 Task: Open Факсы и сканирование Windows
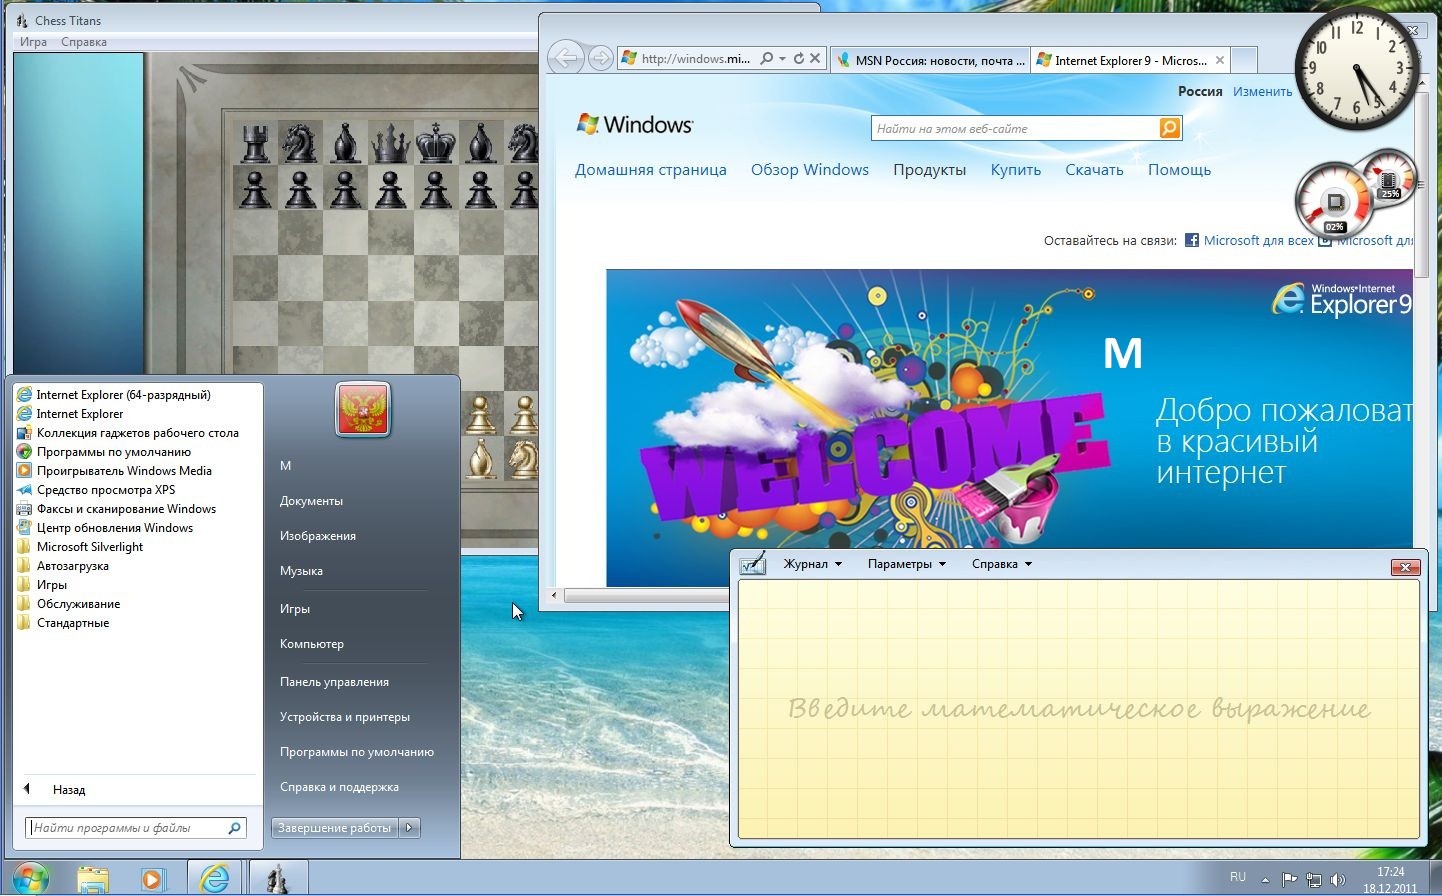pos(117,509)
